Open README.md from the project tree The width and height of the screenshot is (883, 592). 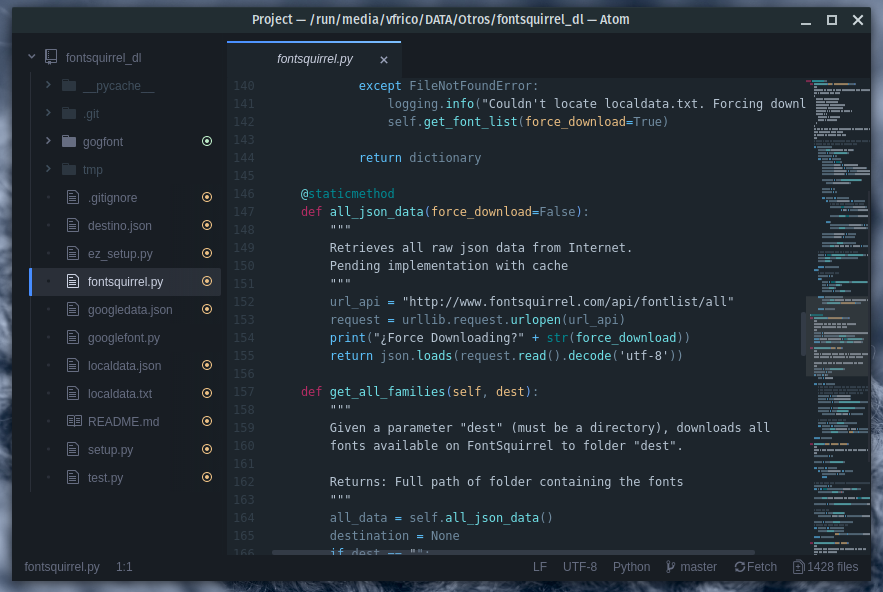tap(123, 422)
